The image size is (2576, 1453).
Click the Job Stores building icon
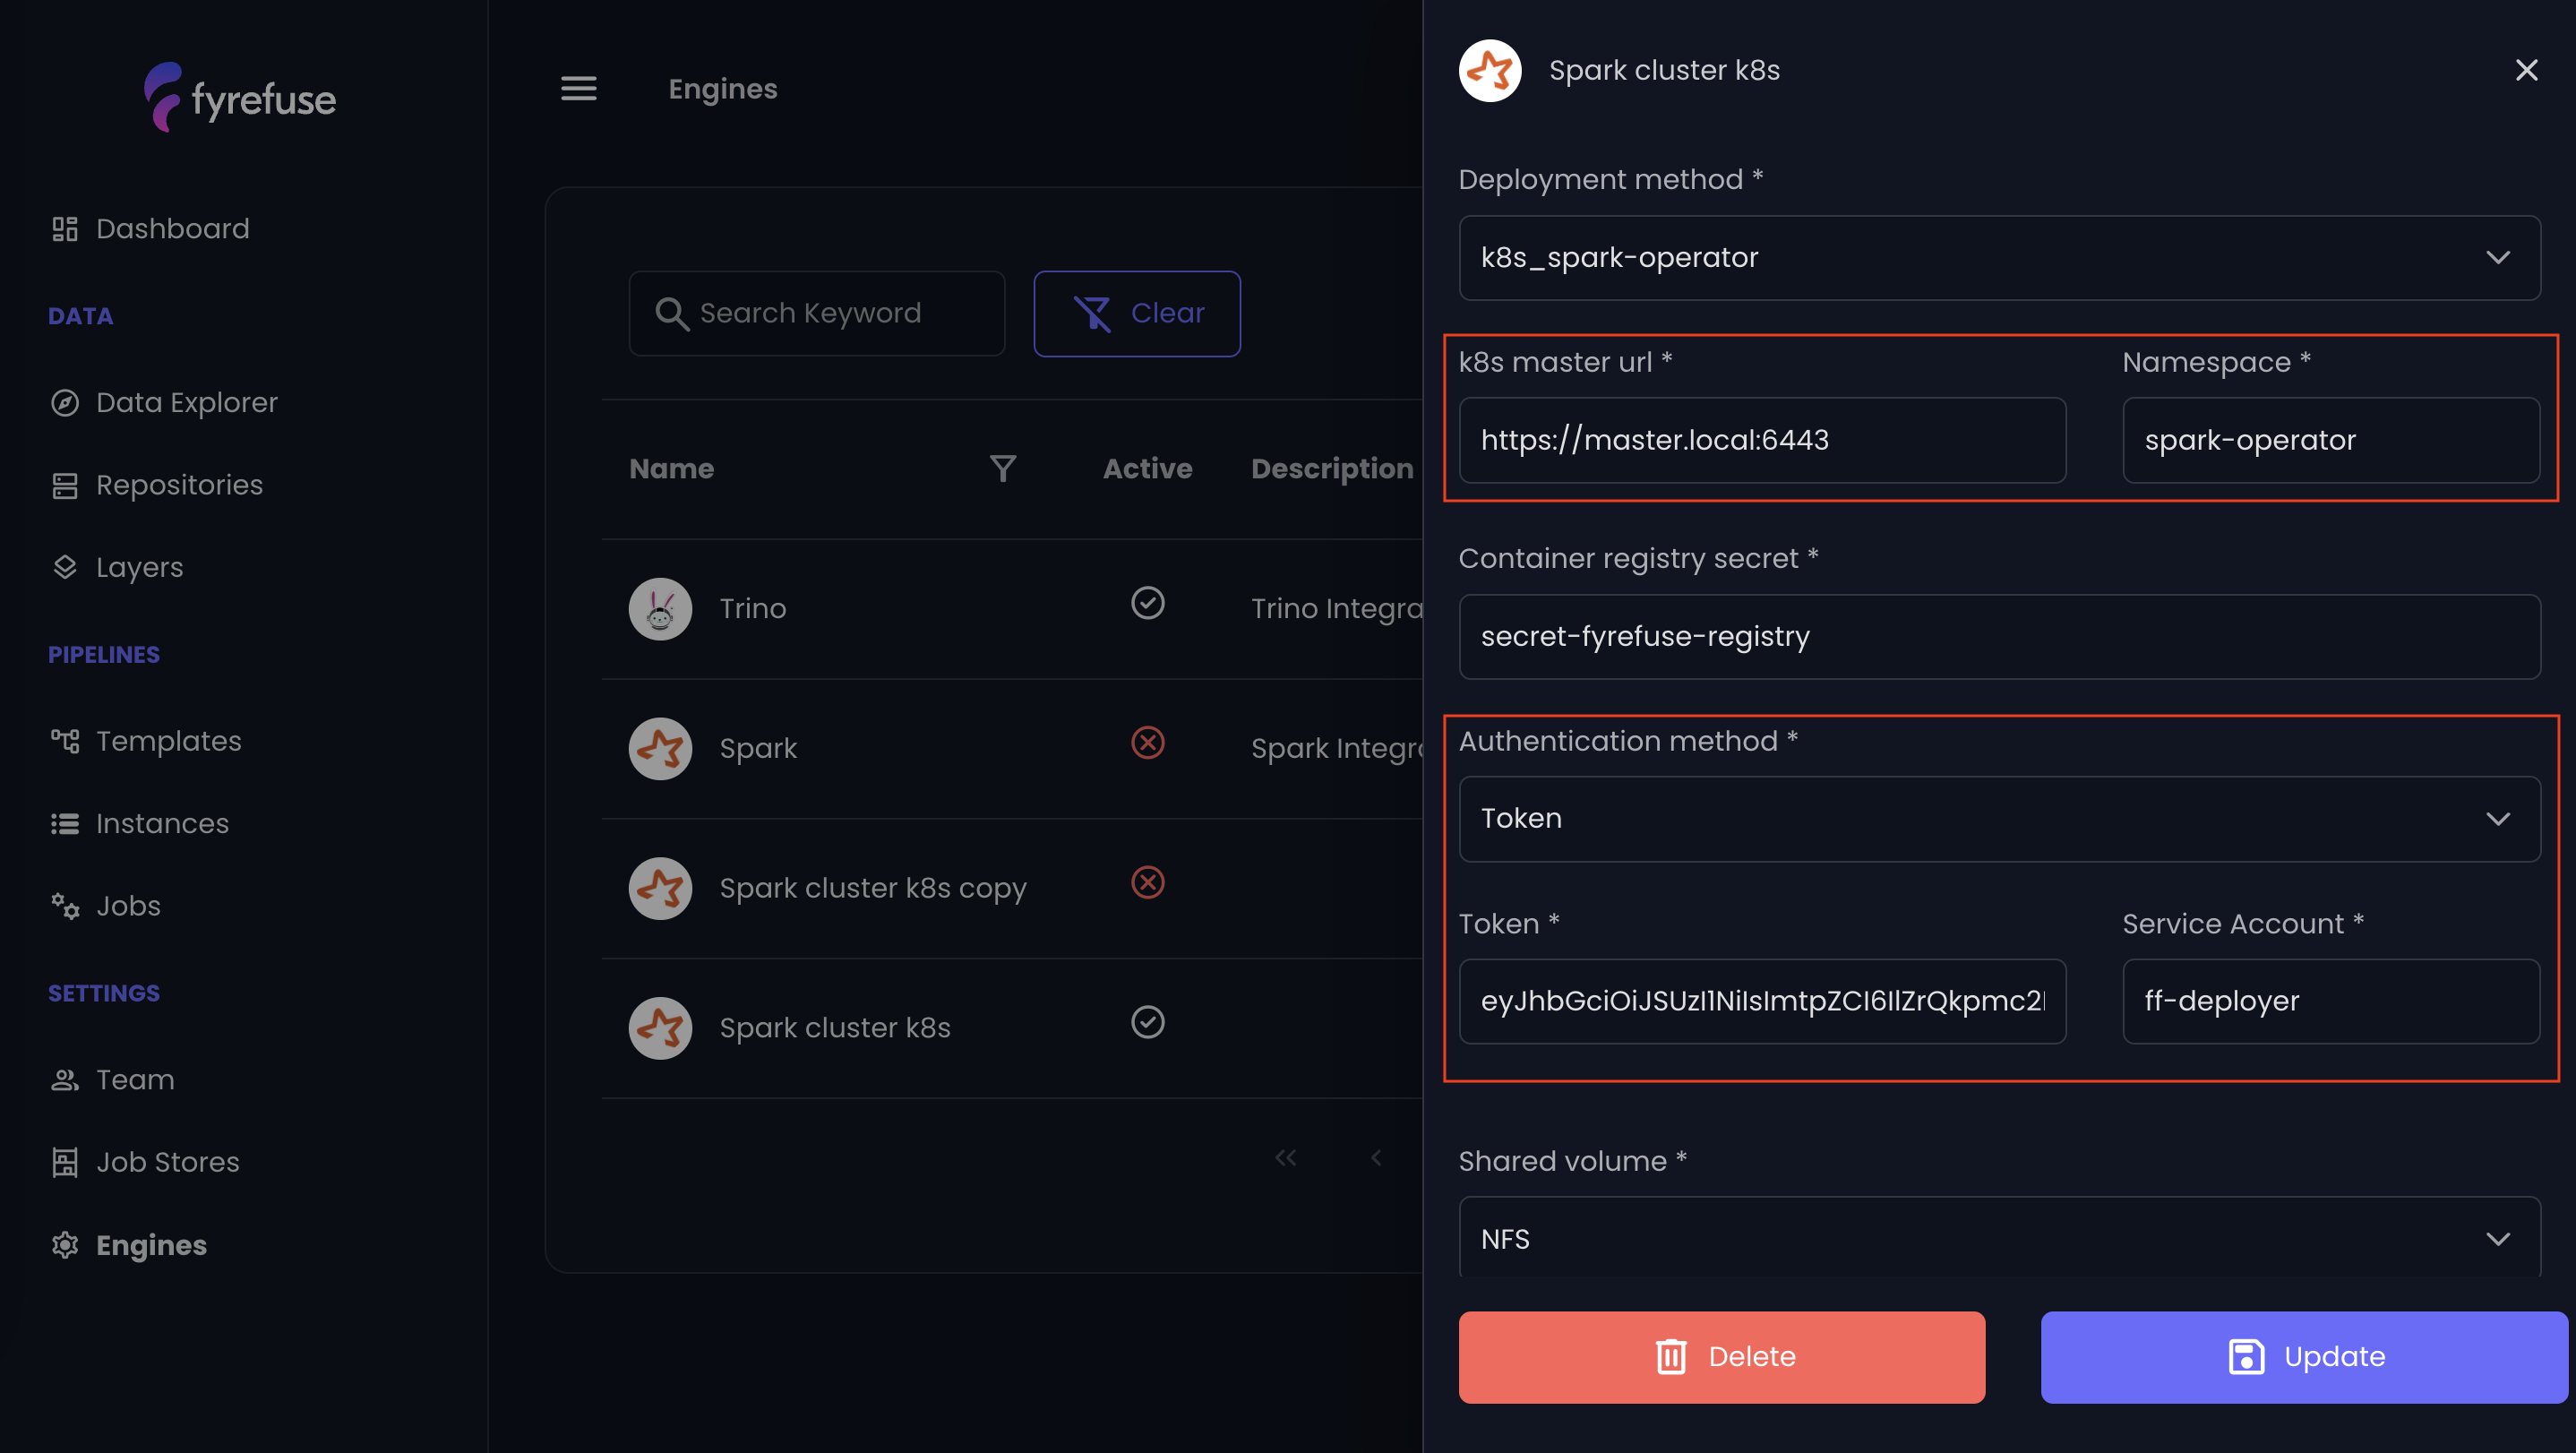pyautogui.click(x=65, y=1162)
